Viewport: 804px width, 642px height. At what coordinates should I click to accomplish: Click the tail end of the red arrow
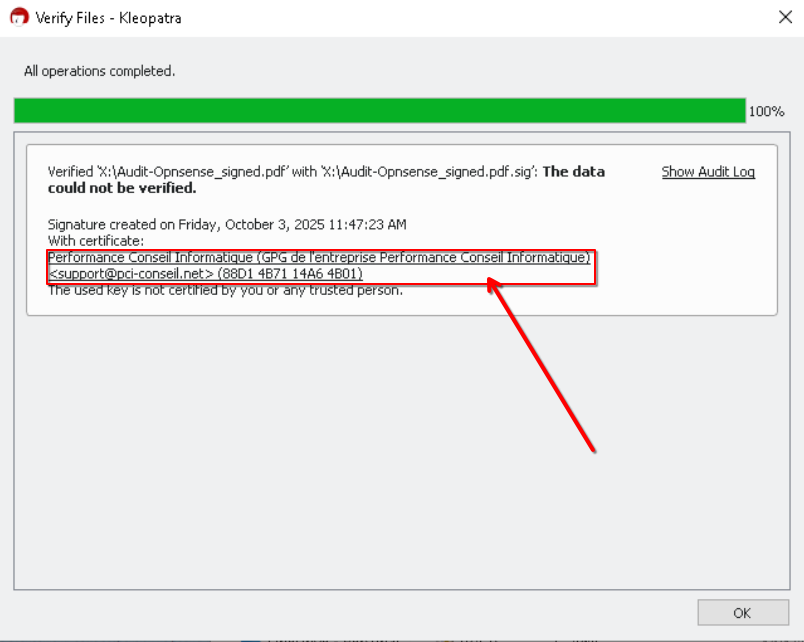pyautogui.click(x=594, y=449)
